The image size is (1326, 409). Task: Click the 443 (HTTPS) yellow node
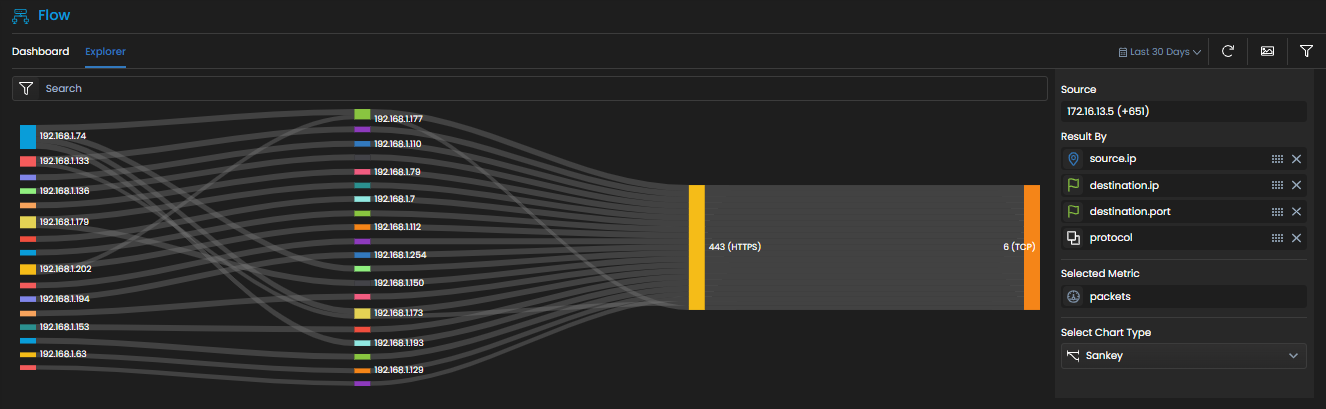pos(697,247)
